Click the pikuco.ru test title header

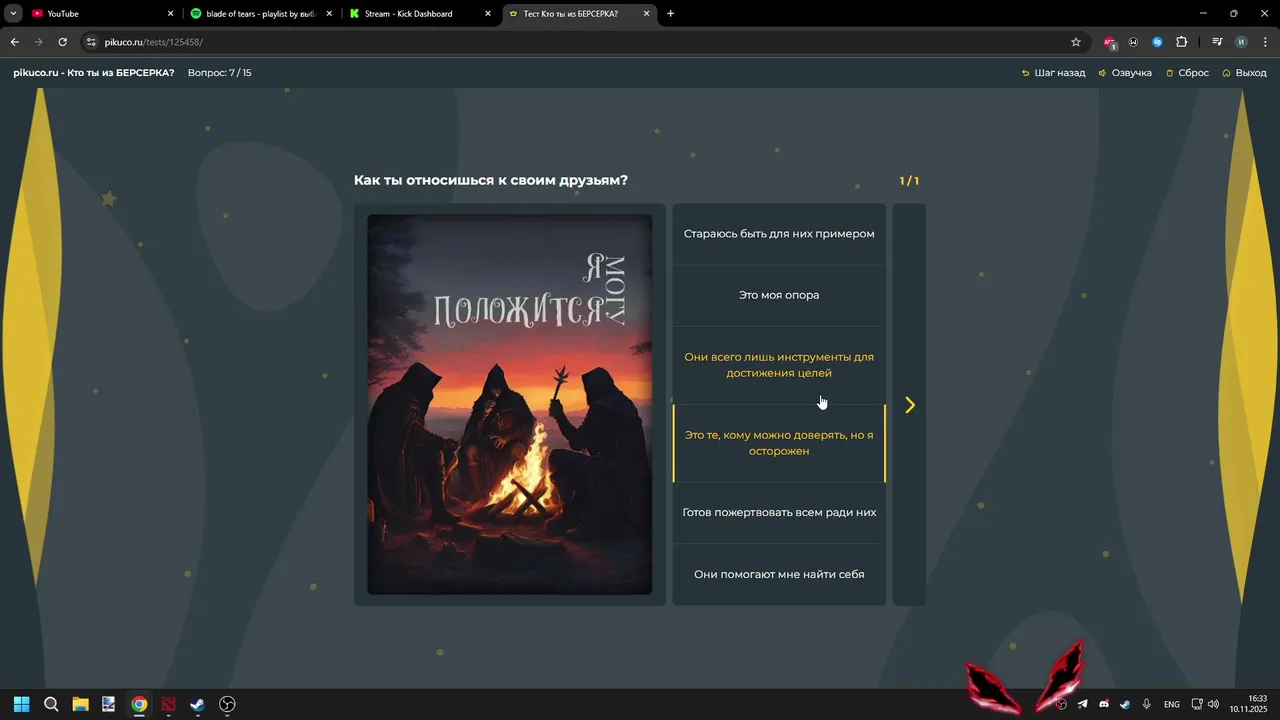pyautogui.click(x=94, y=73)
